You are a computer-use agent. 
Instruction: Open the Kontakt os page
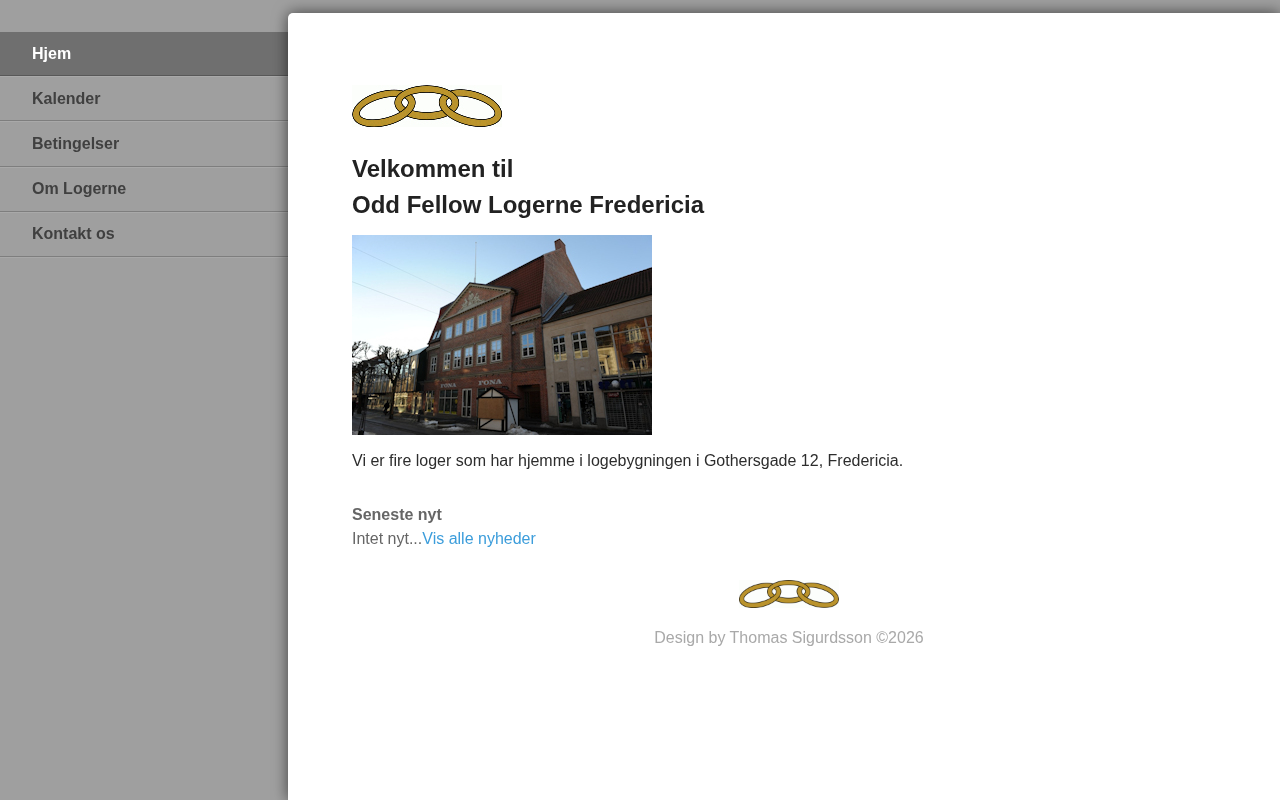tap(144, 234)
